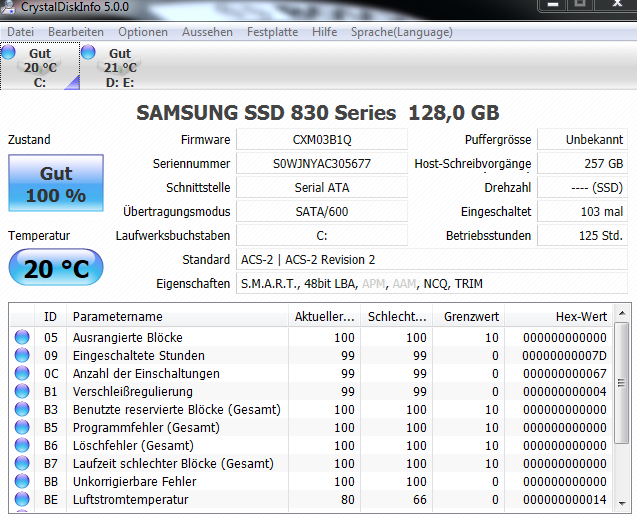Click status orb of Löschfehler row
Screen dimensions: 637x519
(22, 445)
